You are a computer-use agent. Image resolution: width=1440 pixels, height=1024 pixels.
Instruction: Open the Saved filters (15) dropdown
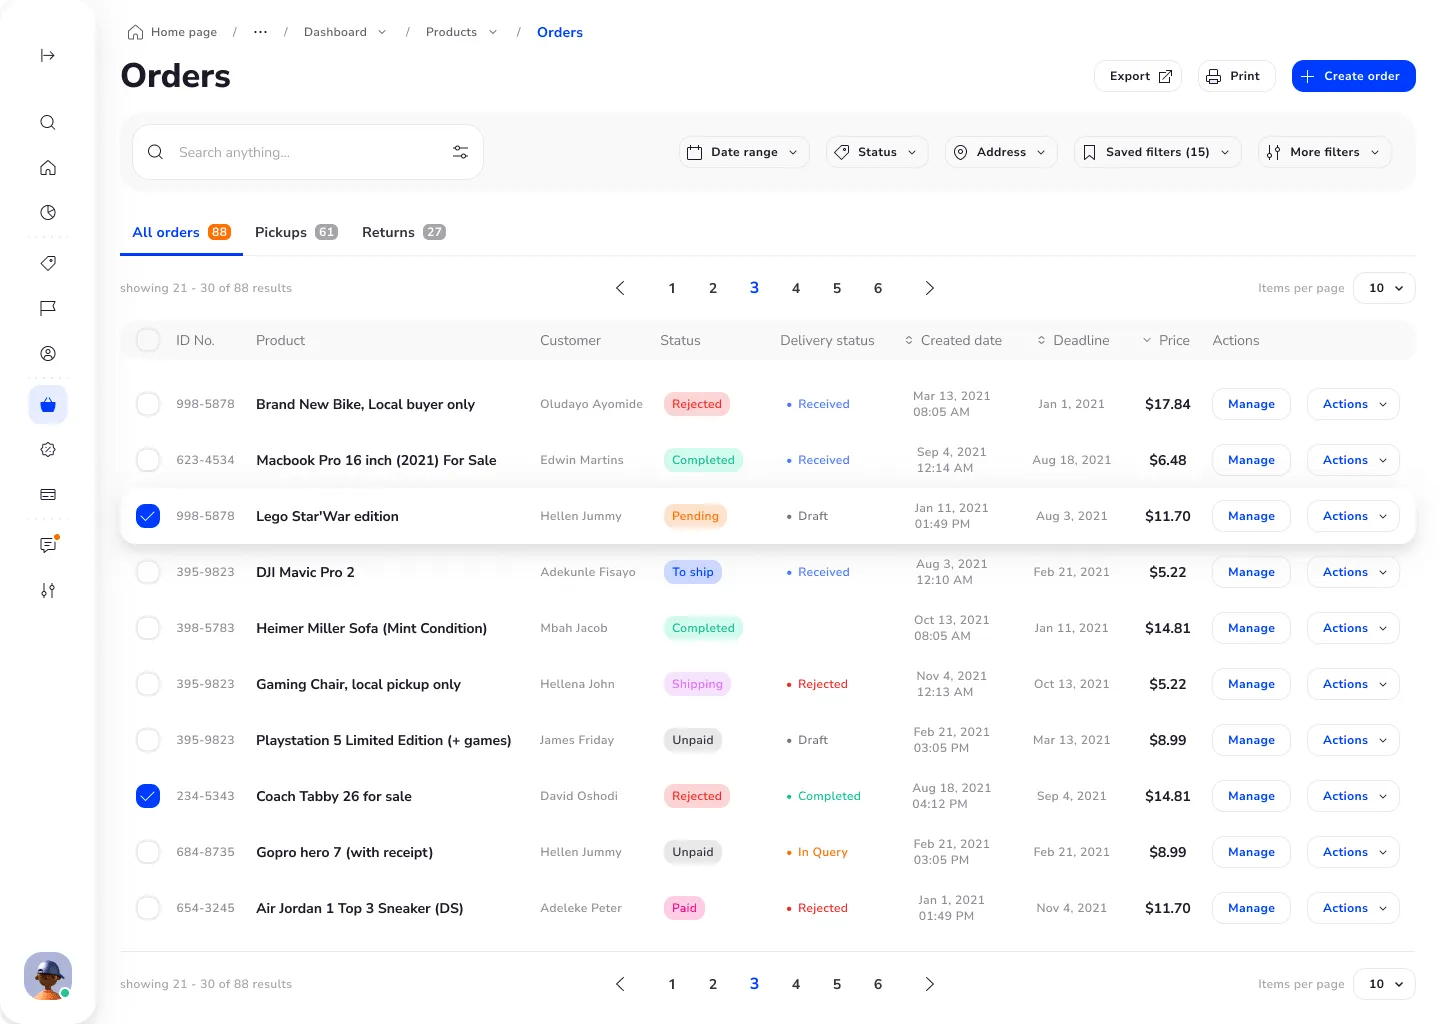click(1157, 152)
